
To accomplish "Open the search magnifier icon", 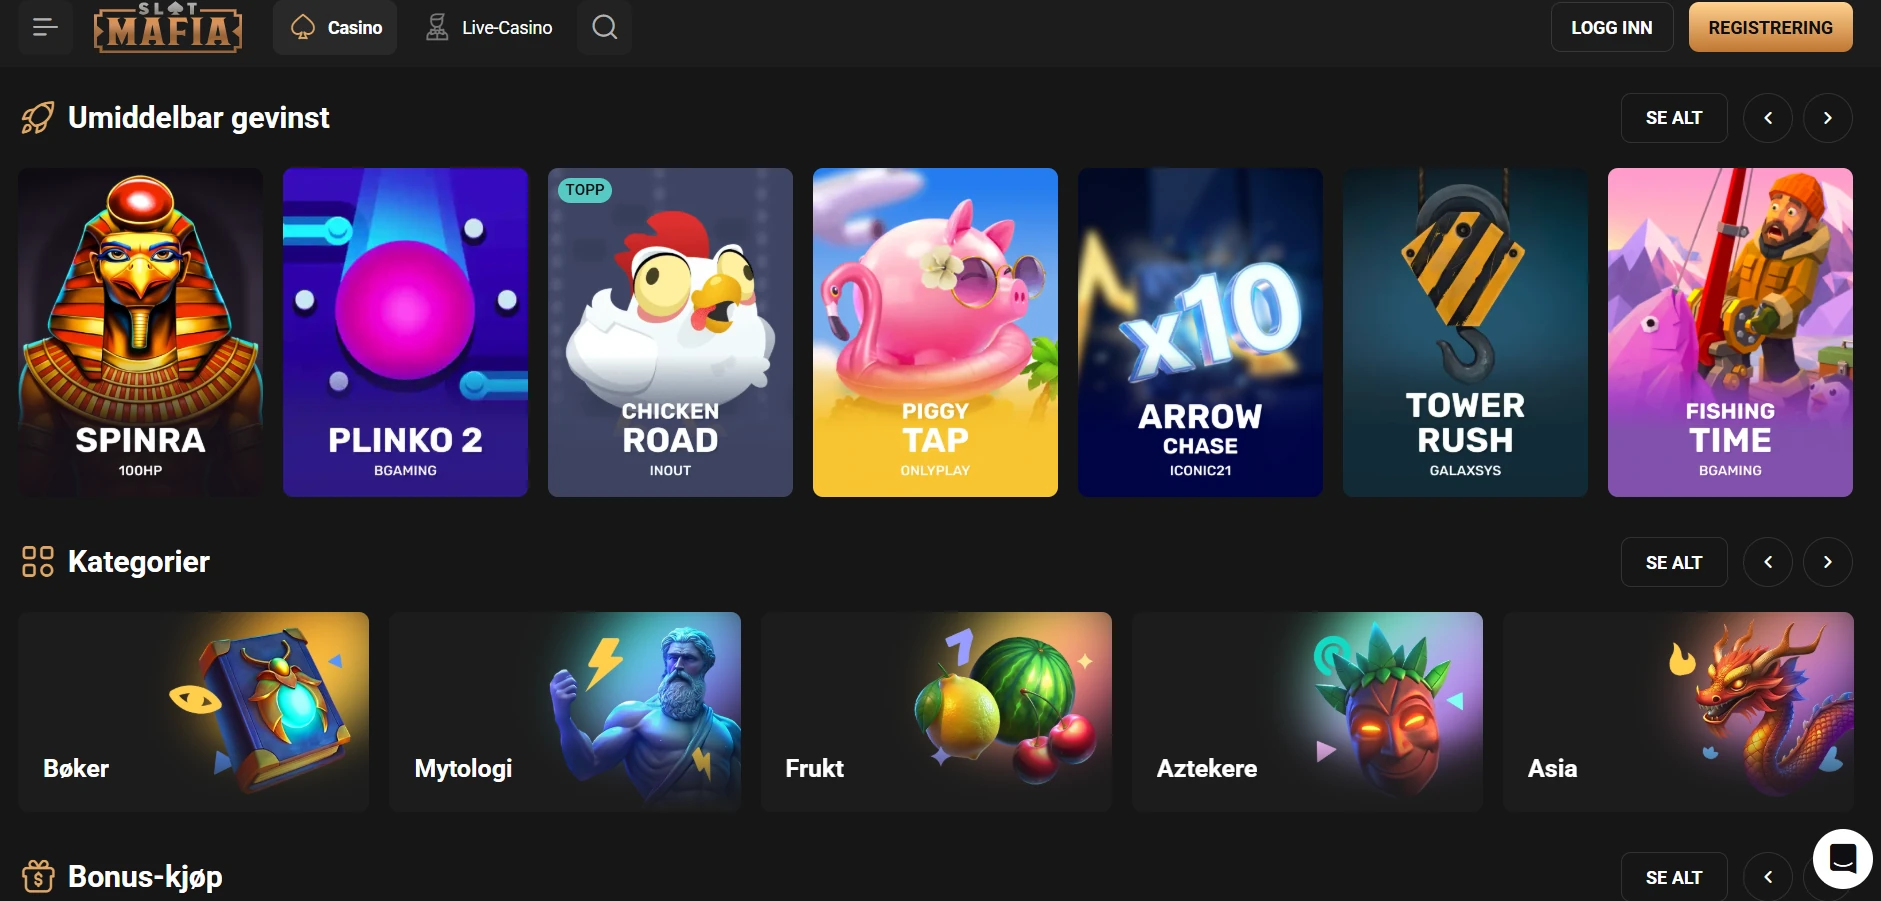I will point(604,27).
